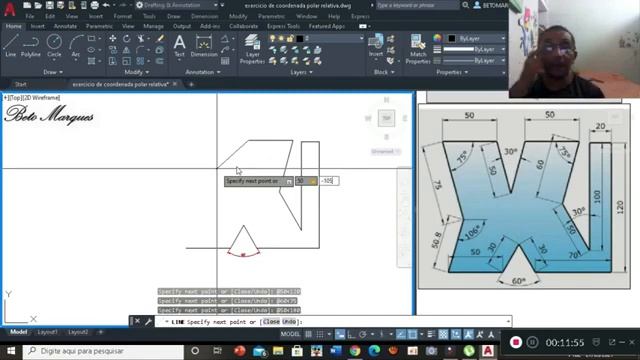Open the Format menu
The height and width of the screenshot is (360, 640).
[122, 16]
